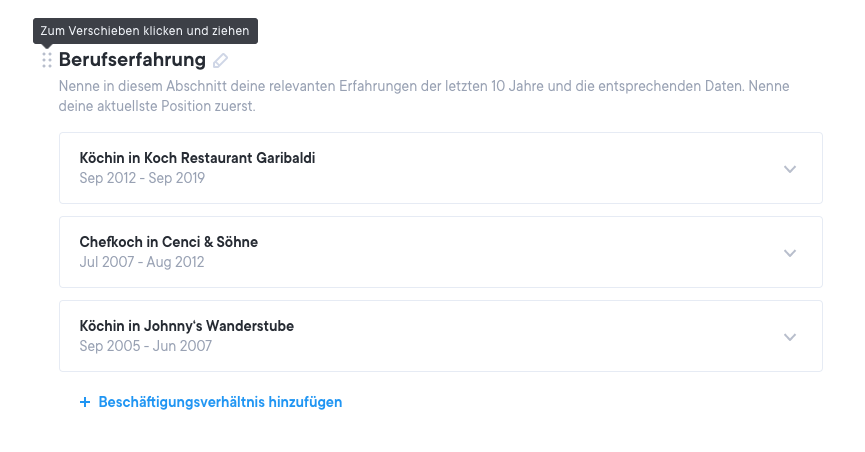Click the first line of the section description
This screenshot has width=865, height=452.
tap(424, 87)
